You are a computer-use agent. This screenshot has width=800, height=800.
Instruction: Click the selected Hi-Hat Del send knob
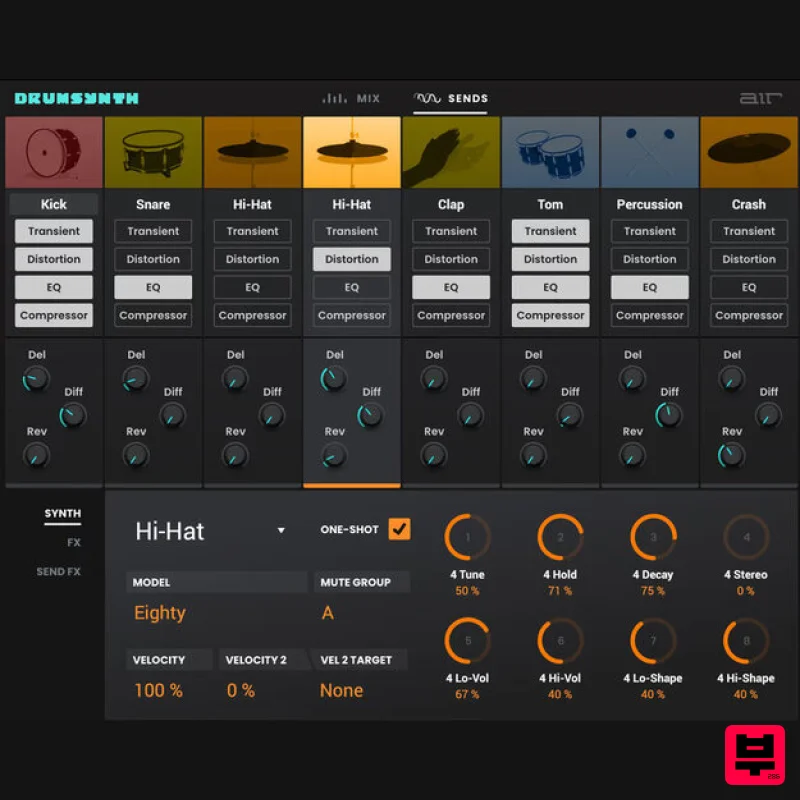(334, 379)
